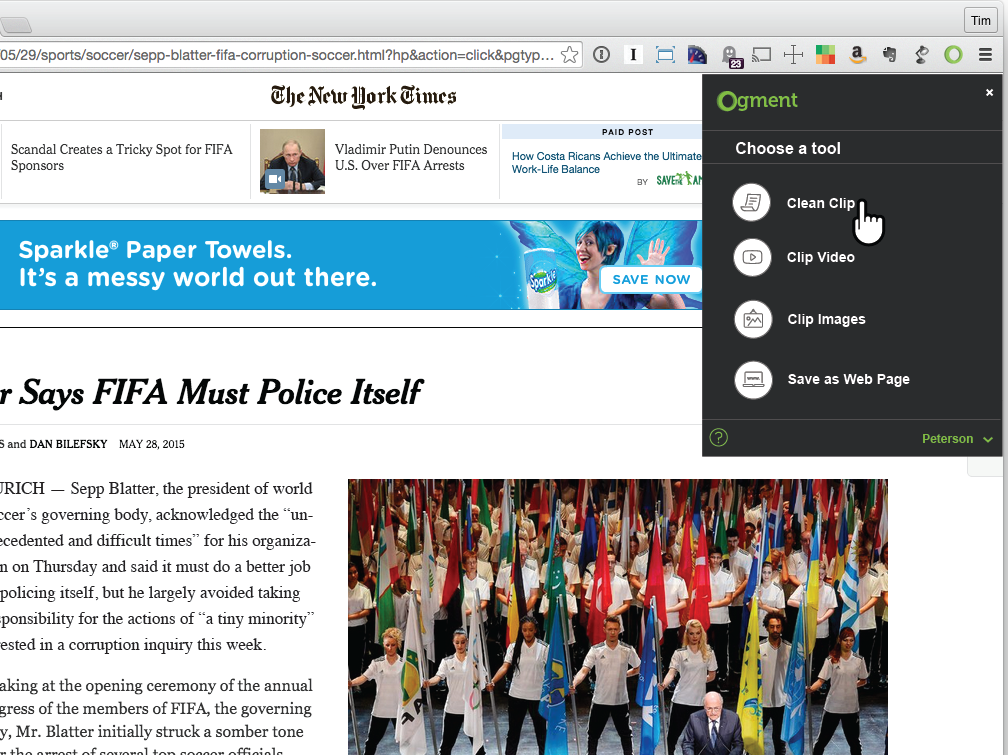Click the desk lamp extension icon
This screenshot has height=755, width=1008.
[922, 55]
